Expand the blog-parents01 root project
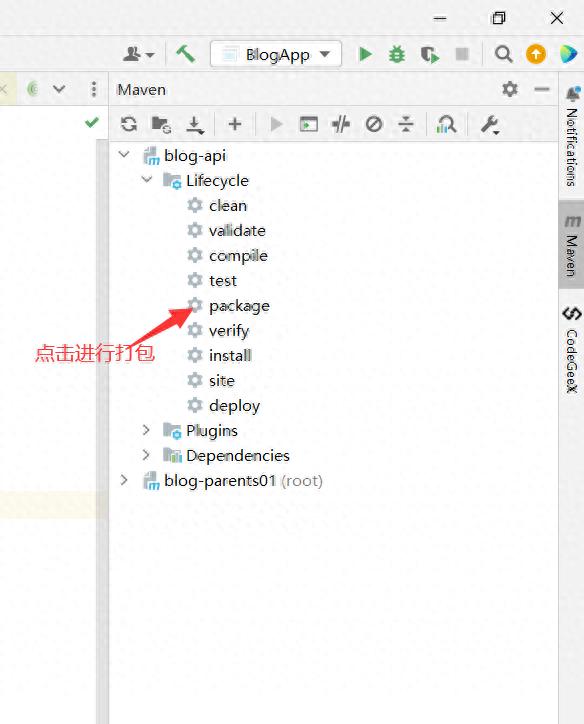 click(x=124, y=480)
